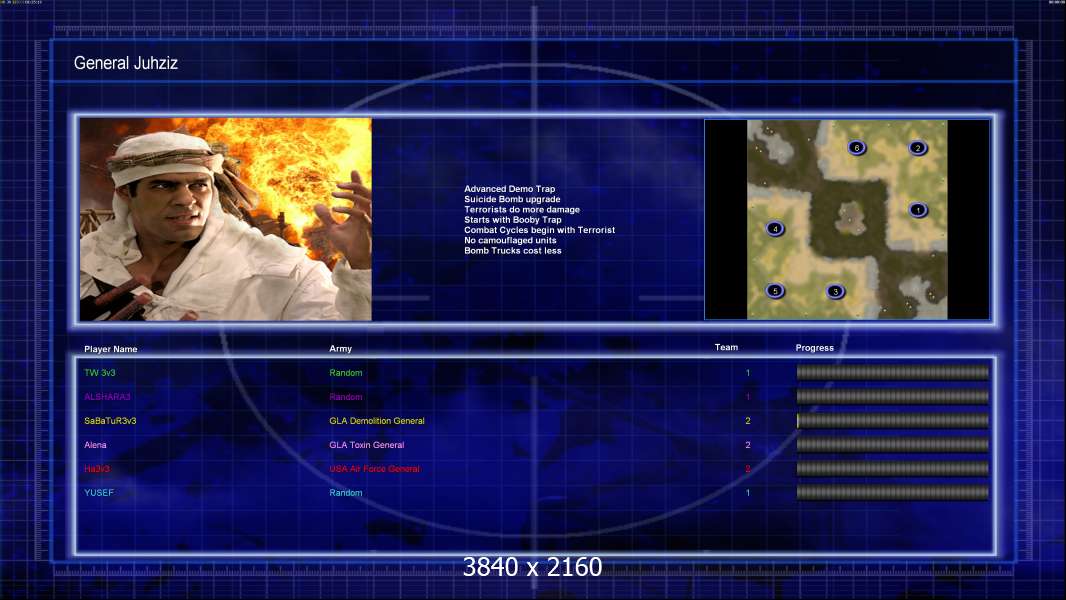The height and width of the screenshot is (600, 1066).
Task: Select player name TW 3v3
Action: click(x=100, y=373)
